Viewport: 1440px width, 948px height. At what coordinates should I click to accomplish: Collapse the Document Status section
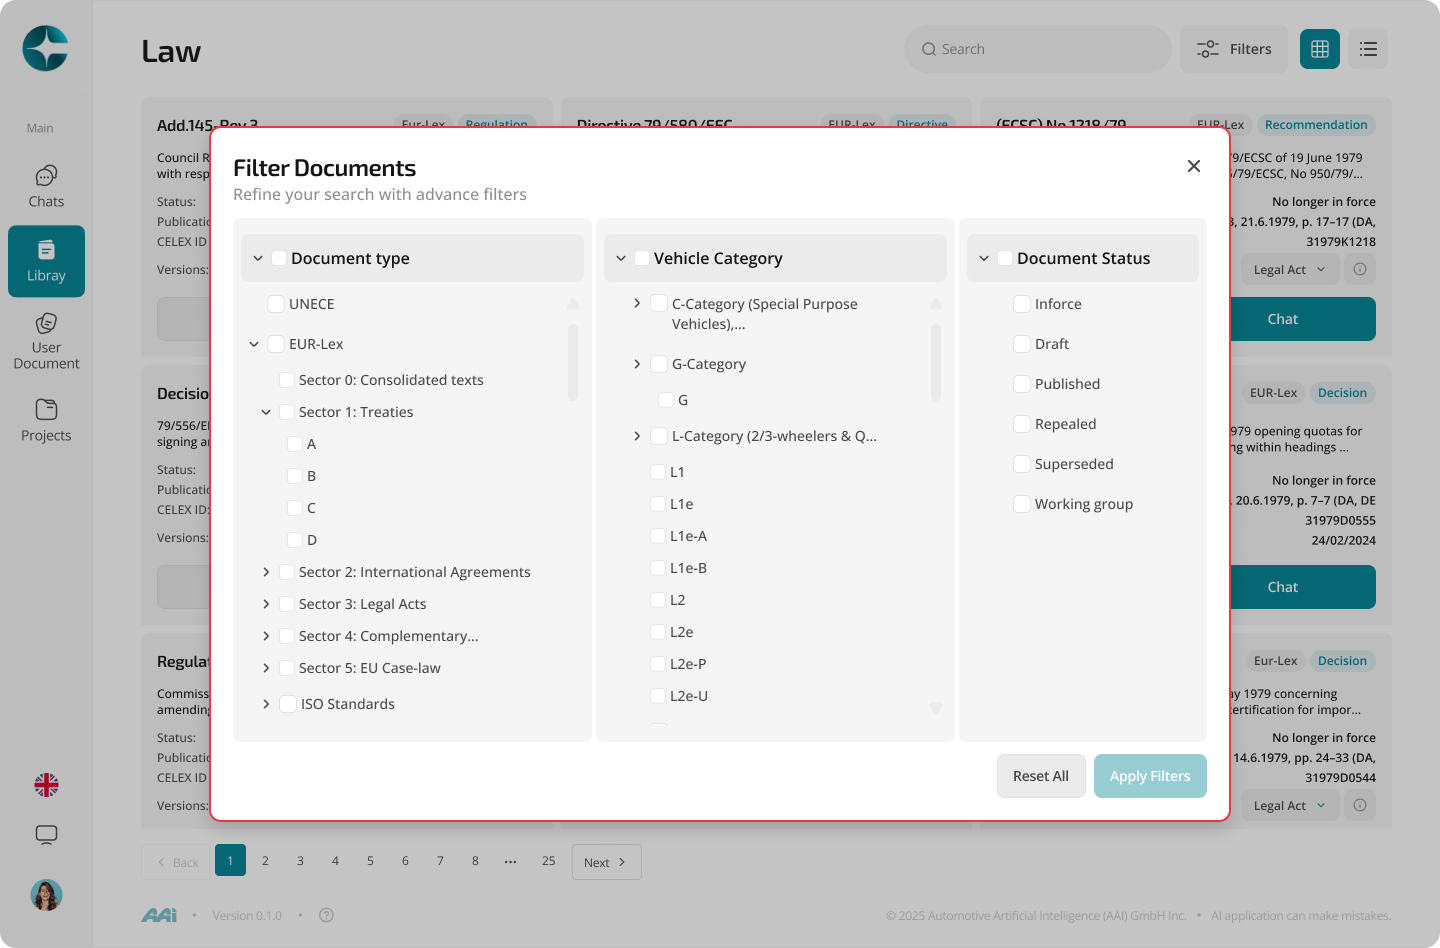(x=984, y=258)
